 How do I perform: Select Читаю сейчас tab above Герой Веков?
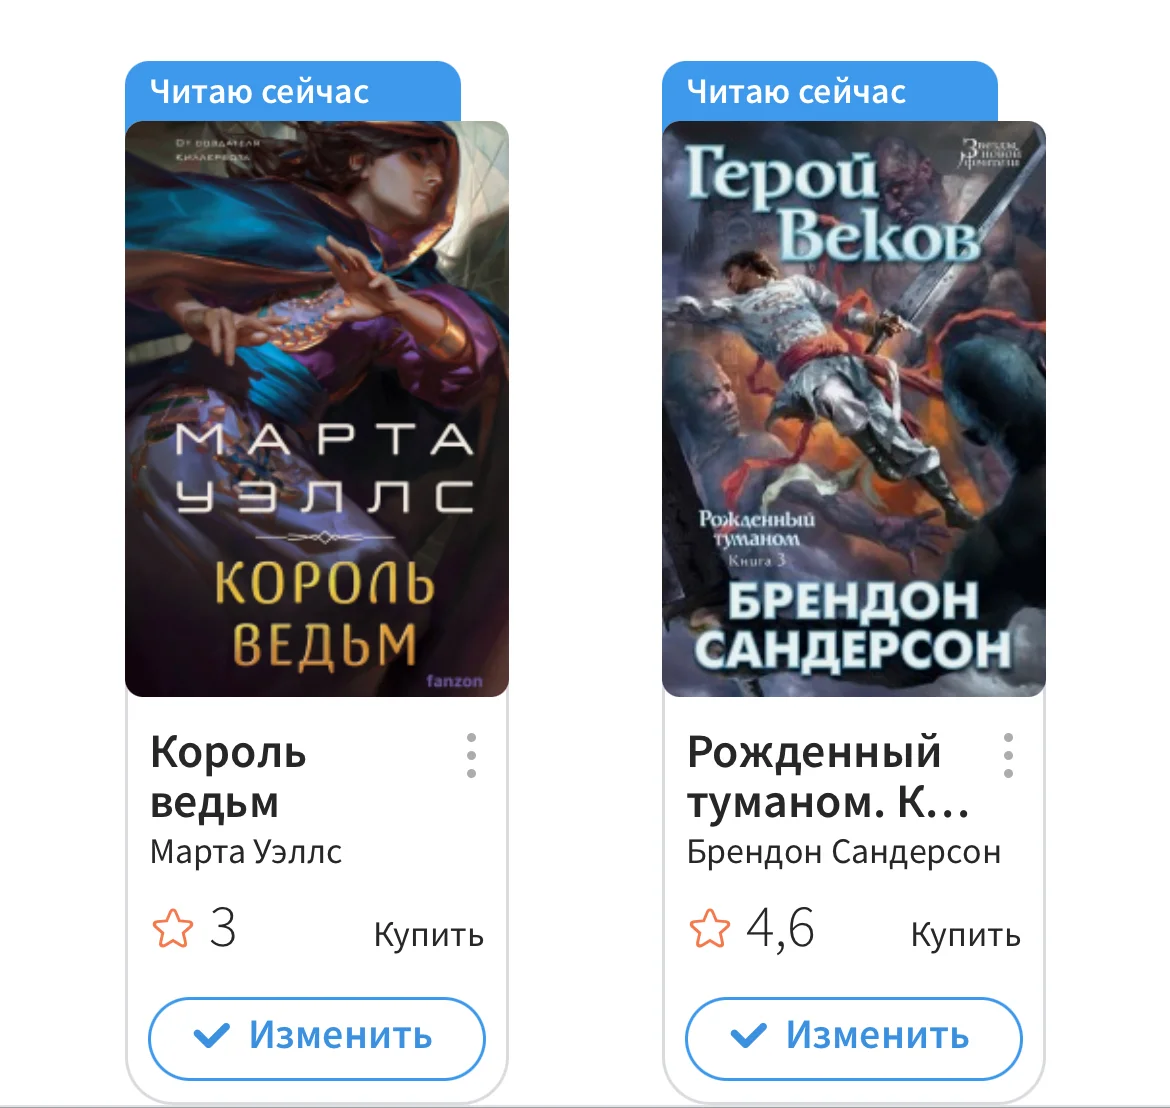tap(830, 91)
